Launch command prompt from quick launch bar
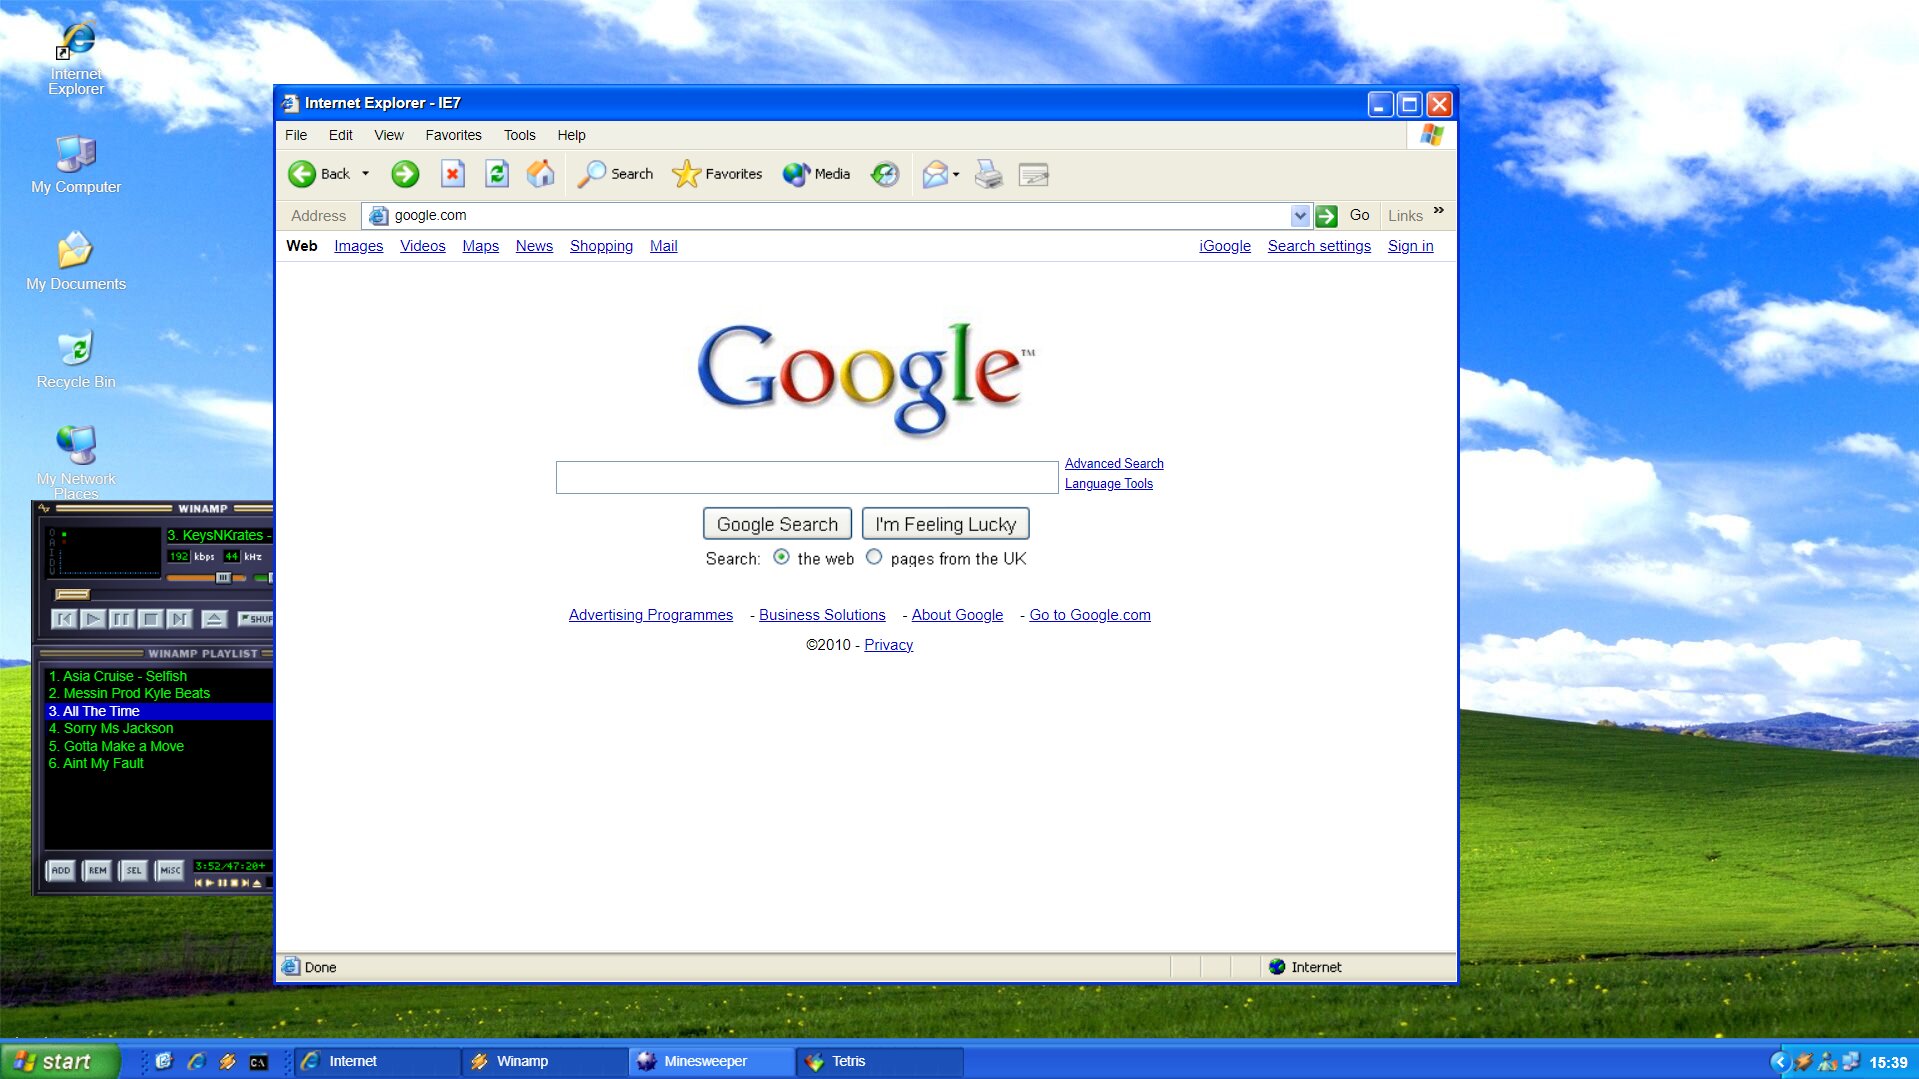The height and width of the screenshot is (1079, 1919). [258, 1062]
